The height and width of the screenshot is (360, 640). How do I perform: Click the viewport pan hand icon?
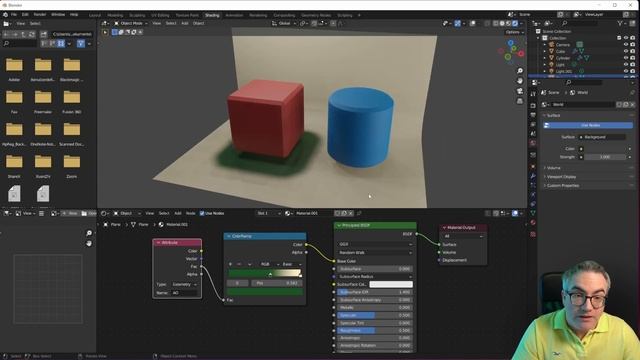520,81
